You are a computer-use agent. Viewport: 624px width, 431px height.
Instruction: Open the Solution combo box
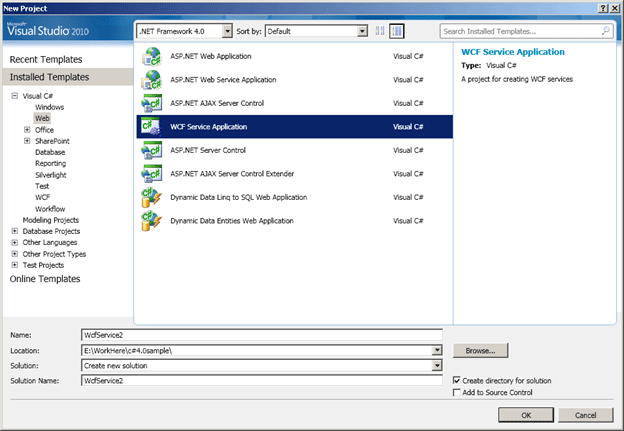pyautogui.click(x=437, y=365)
